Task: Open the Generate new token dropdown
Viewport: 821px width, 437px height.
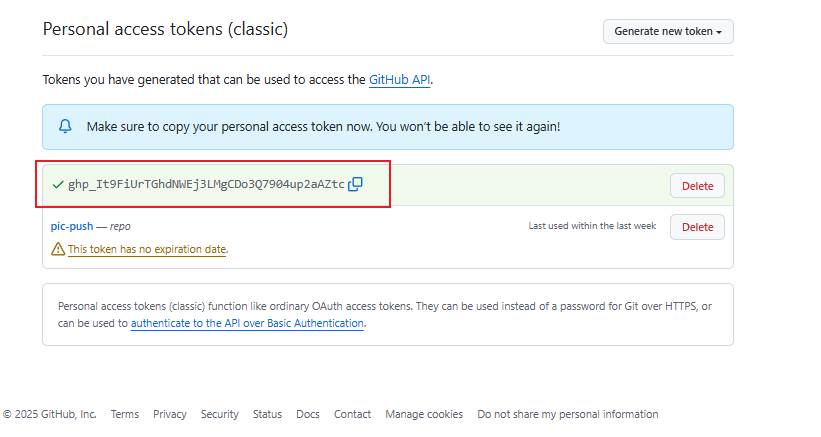Action: tap(668, 31)
